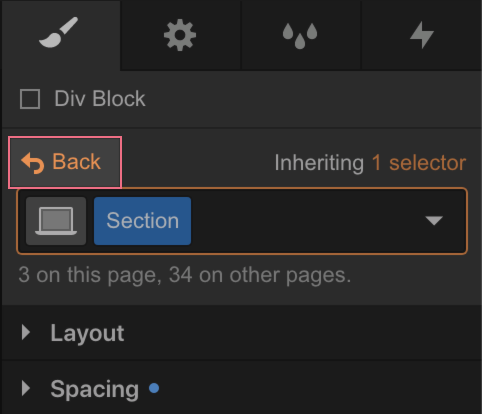Screen dimensions: 482x414
Task: Expand the Layout section triangle
Action: click(x=26, y=333)
